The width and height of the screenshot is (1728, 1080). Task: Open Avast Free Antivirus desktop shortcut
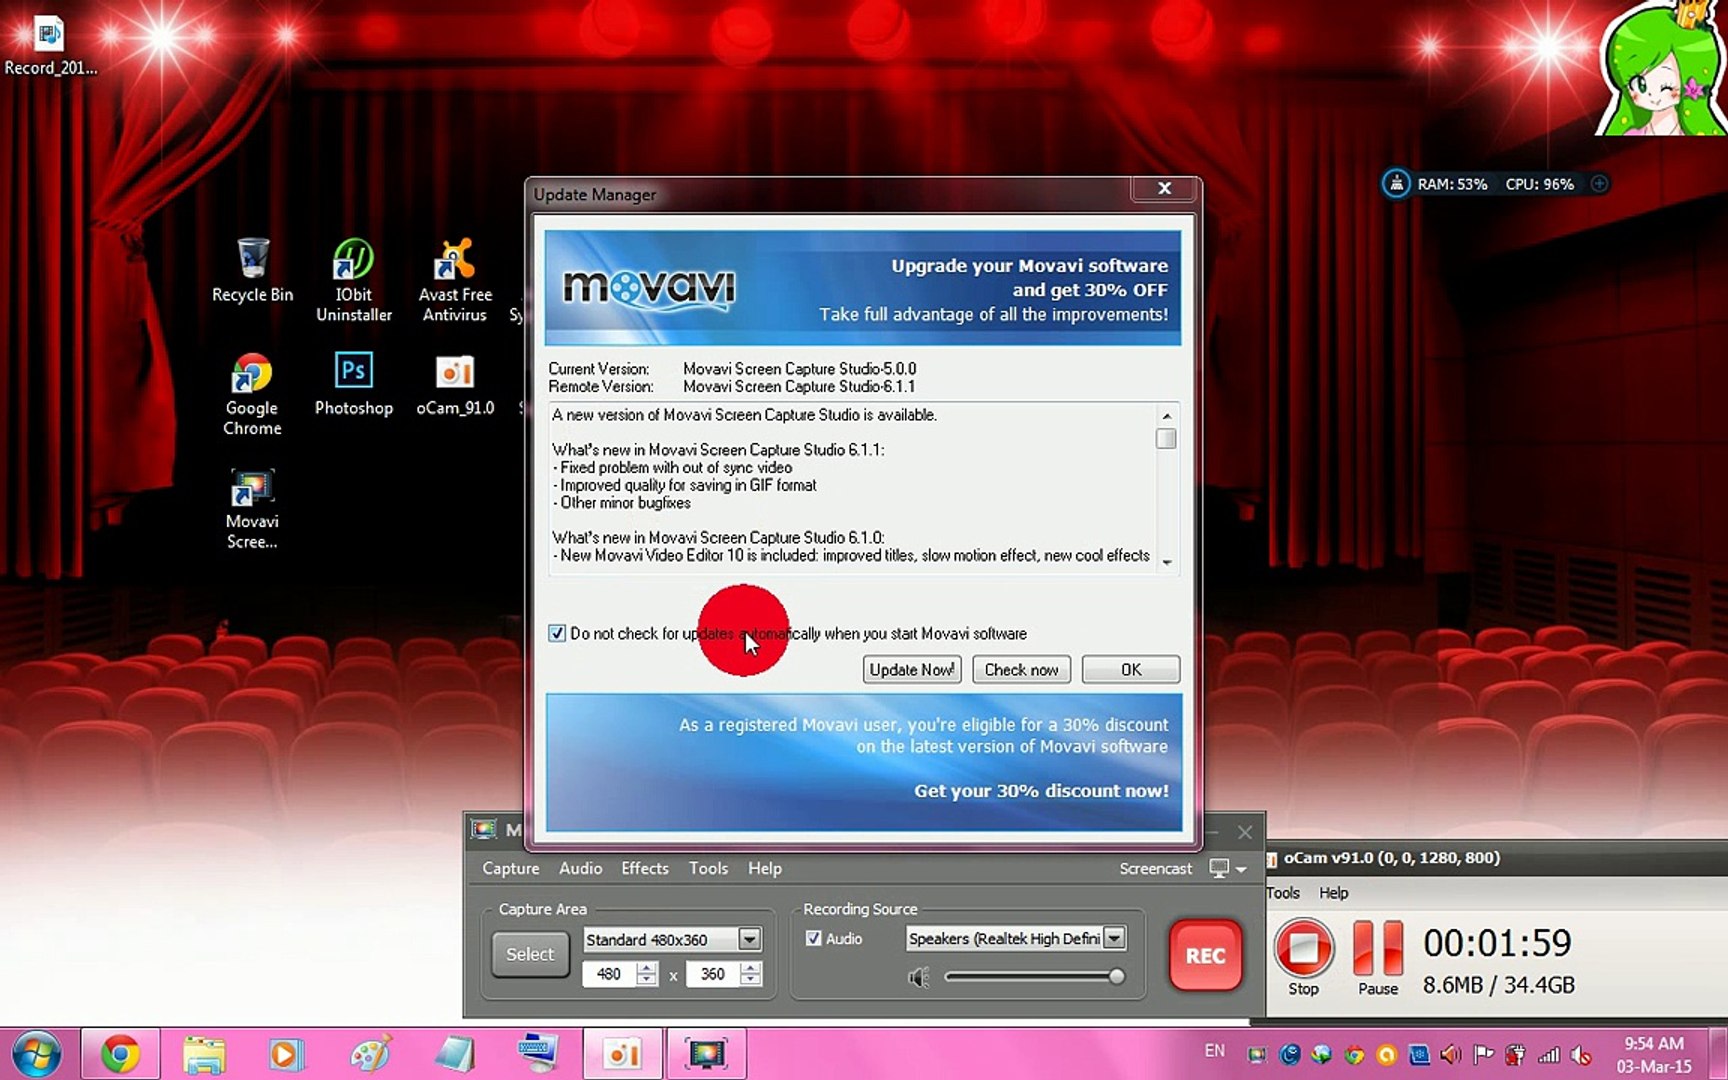coord(455,280)
